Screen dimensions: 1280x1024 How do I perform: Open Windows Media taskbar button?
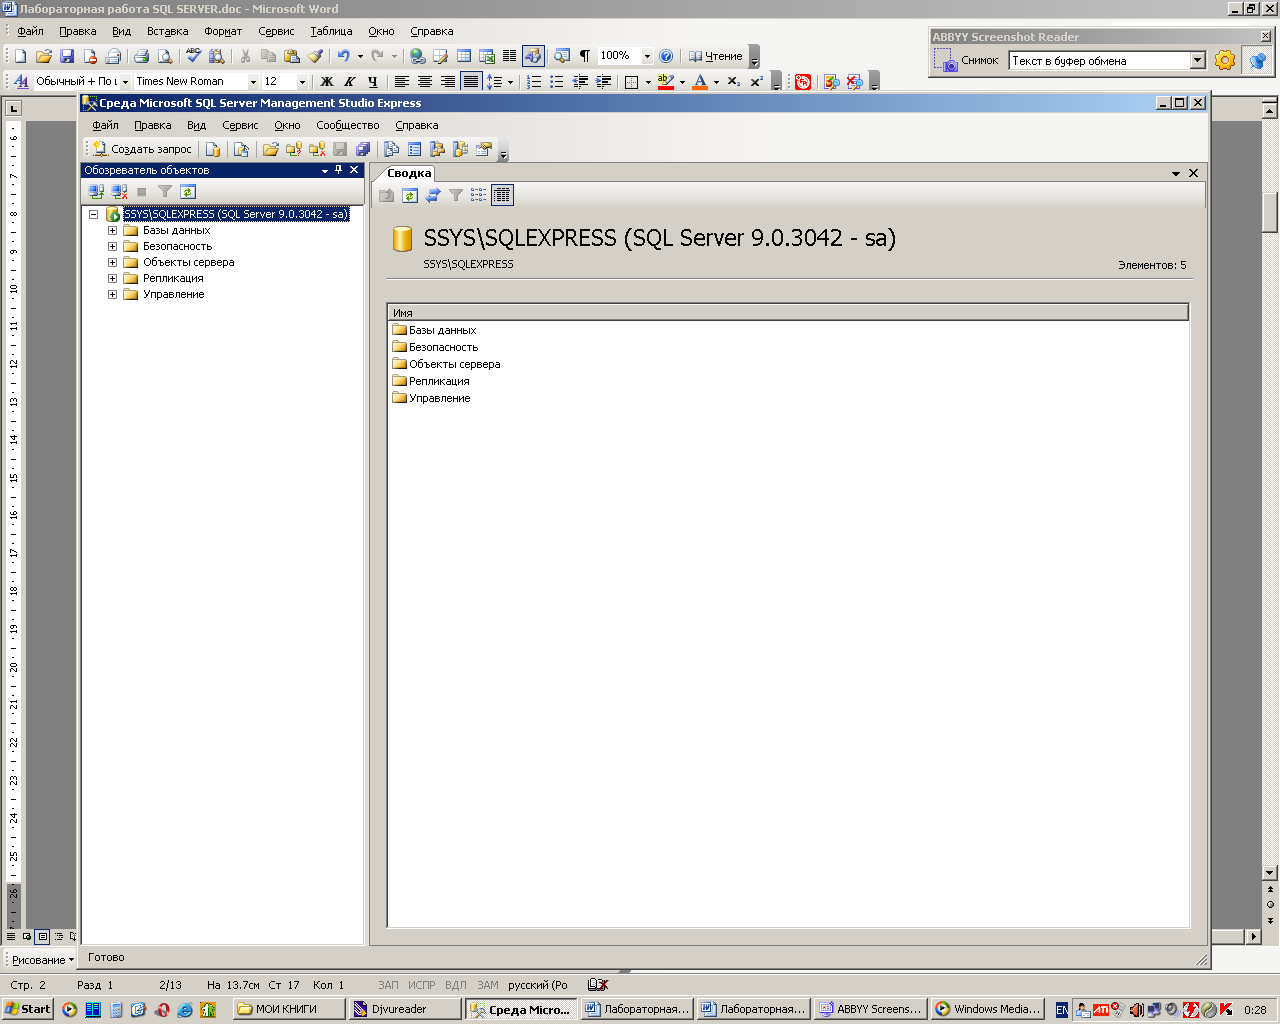(x=986, y=1009)
